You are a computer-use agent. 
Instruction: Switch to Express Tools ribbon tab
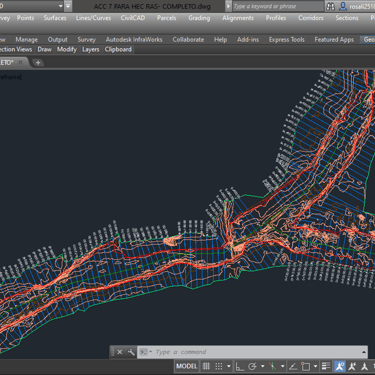tap(287, 40)
